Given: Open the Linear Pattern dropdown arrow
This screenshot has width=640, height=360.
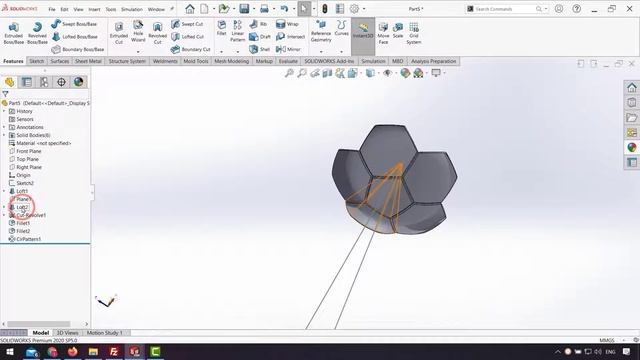Looking at the screenshot, I should pos(238,52).
